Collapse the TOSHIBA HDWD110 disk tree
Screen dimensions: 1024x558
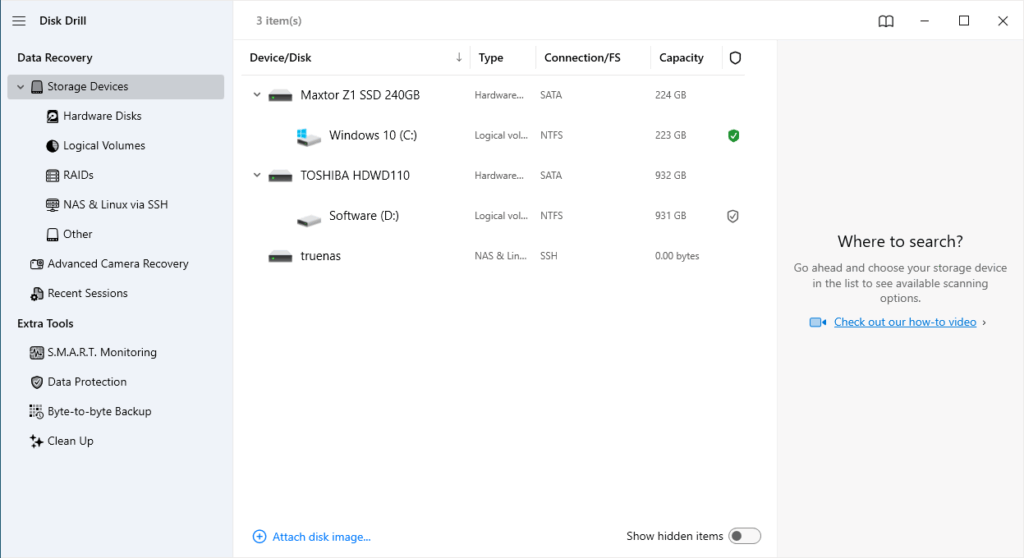click(257, 176)
